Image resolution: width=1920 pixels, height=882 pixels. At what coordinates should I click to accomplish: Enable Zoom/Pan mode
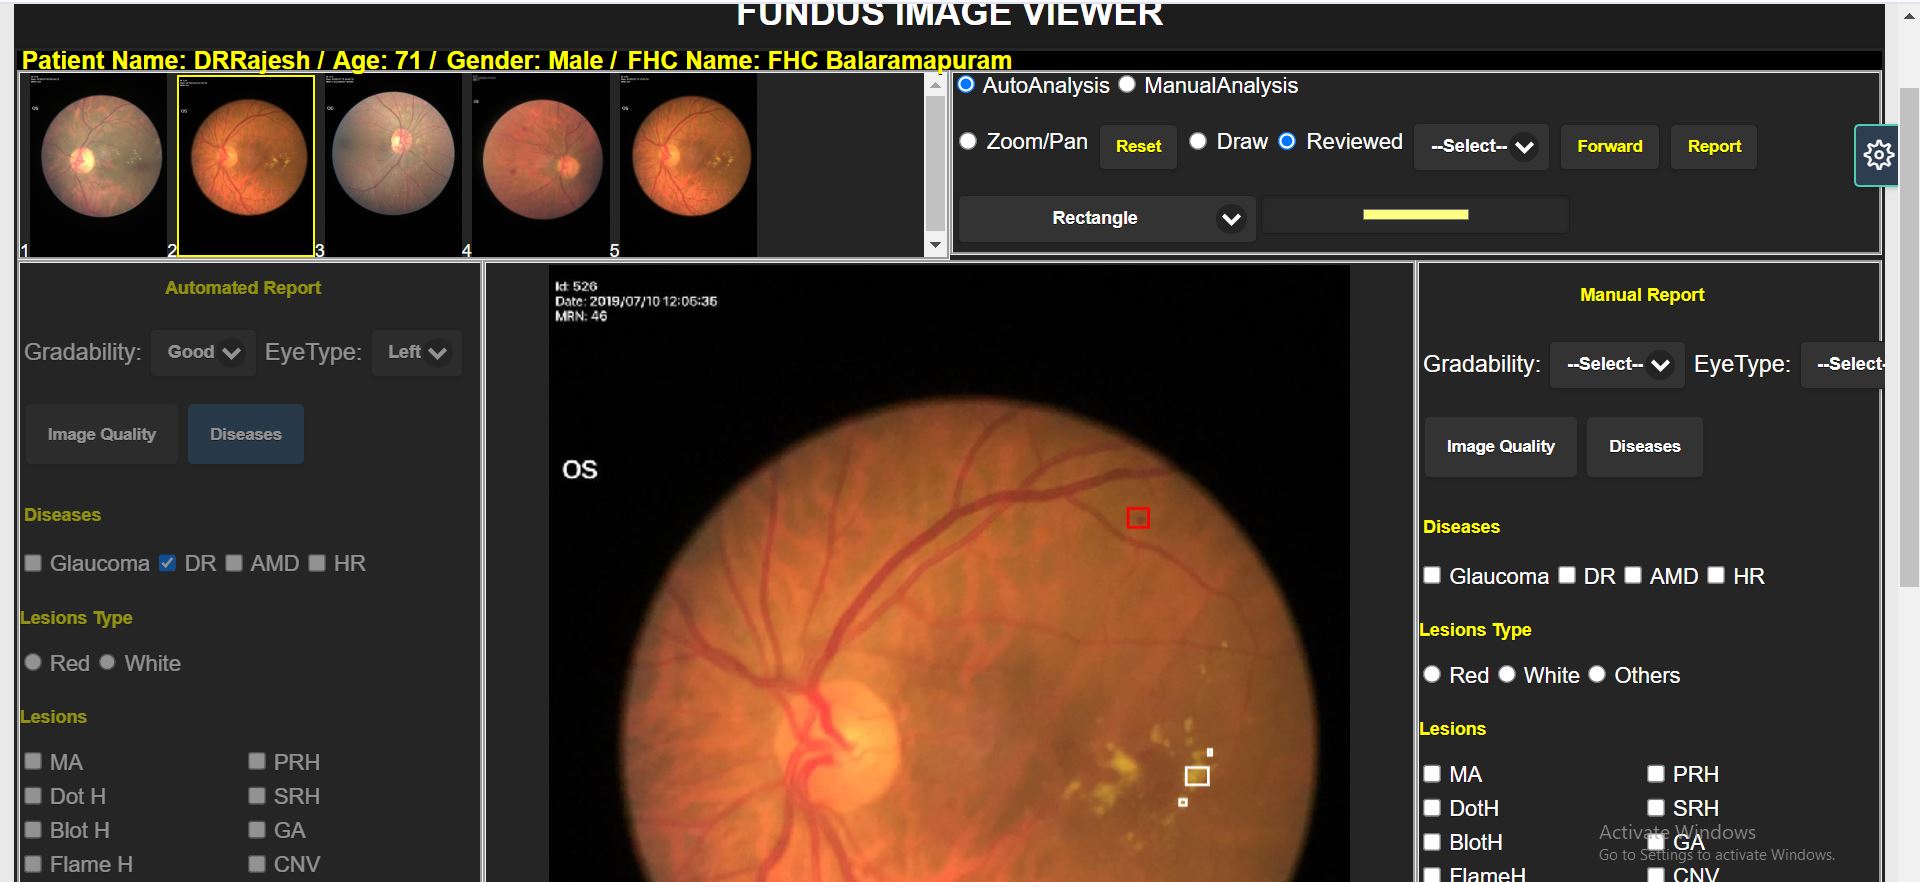coord(968,141)
